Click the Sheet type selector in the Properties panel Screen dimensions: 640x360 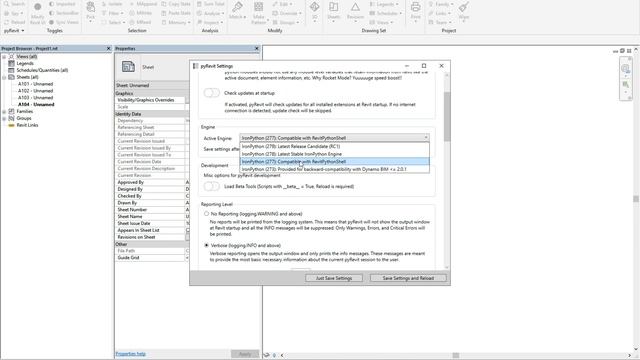[x=153, y=67]
